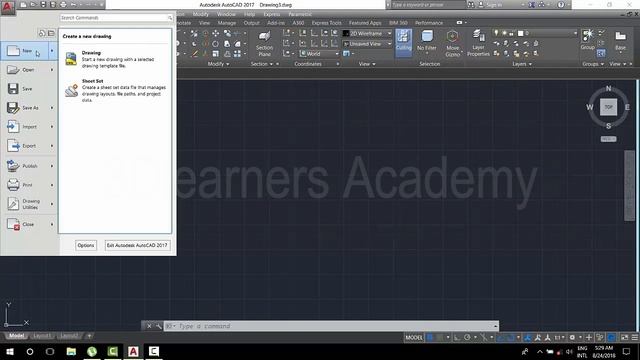This screenshot has height=360, width=640.
Task: Add a new layout with plus tab
Action: click(x=89, y=336)
